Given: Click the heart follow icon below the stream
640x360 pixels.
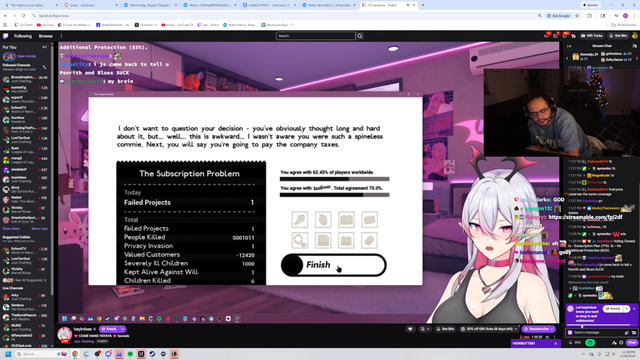Looking at the screenshot, I should point(410,329).
